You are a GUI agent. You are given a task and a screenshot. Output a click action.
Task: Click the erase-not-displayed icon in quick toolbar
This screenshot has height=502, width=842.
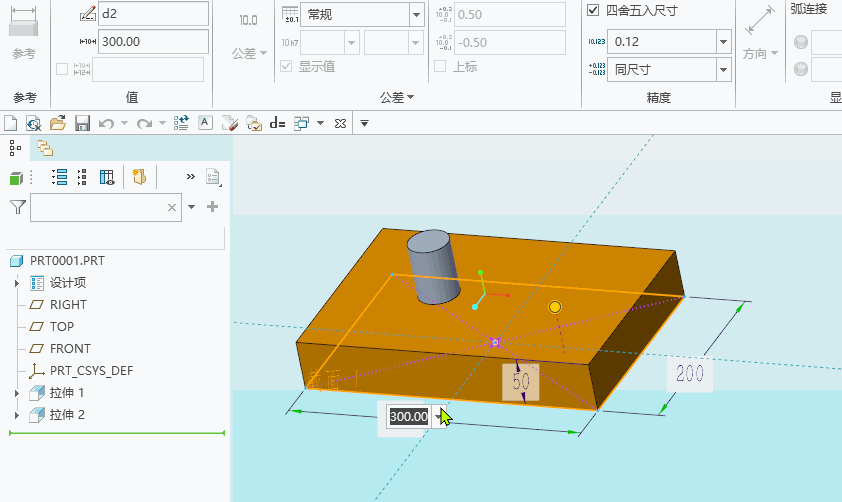[x=33, y=123]
